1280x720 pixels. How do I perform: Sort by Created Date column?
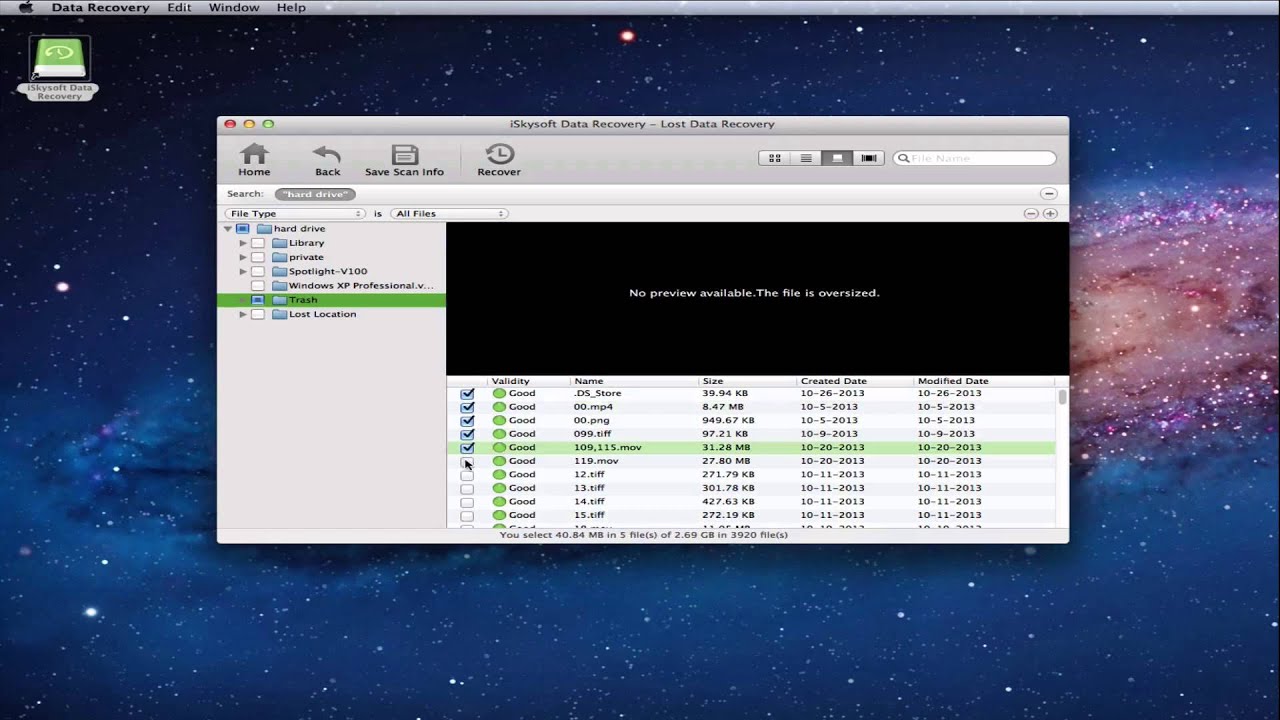point(855,381)
